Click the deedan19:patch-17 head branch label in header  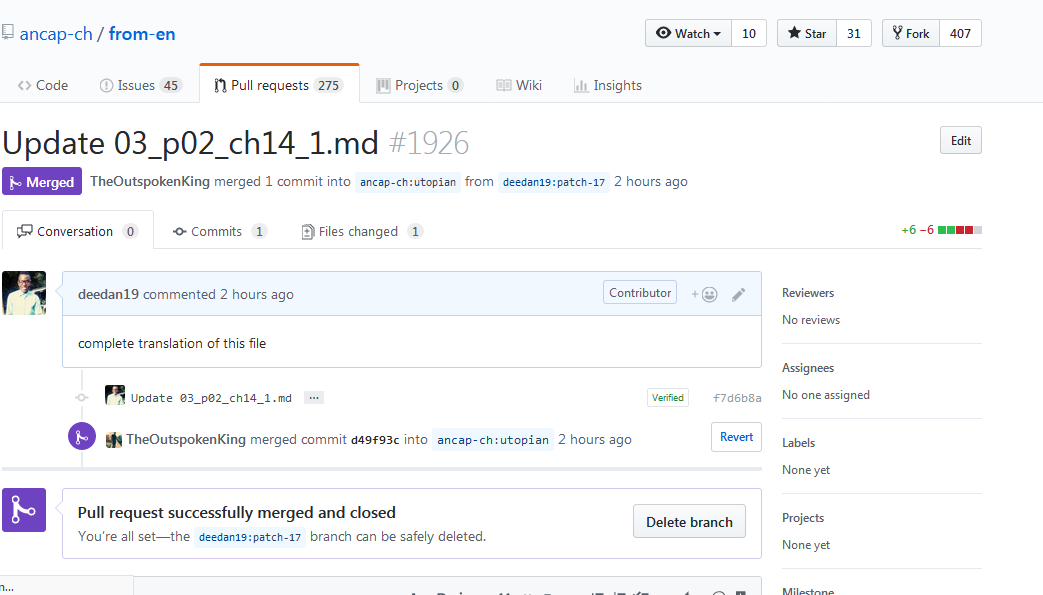(x=554, y=182)
